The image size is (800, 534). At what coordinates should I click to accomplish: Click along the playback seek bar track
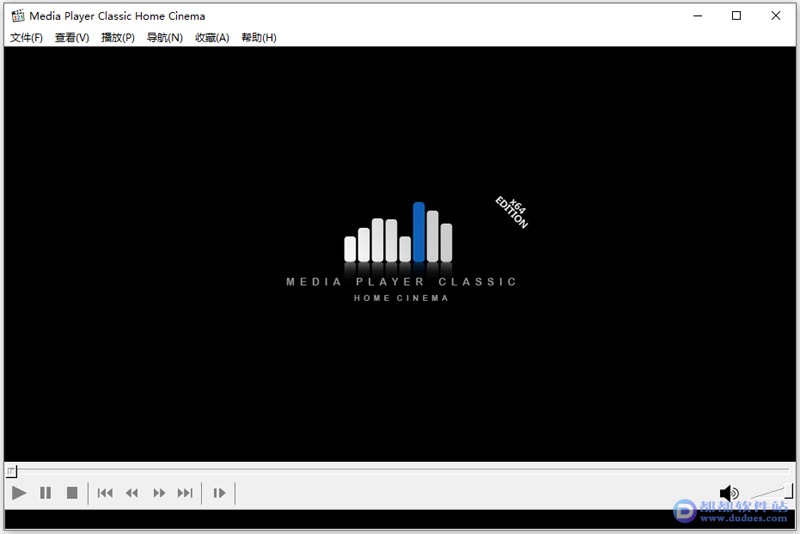(399, 469)
